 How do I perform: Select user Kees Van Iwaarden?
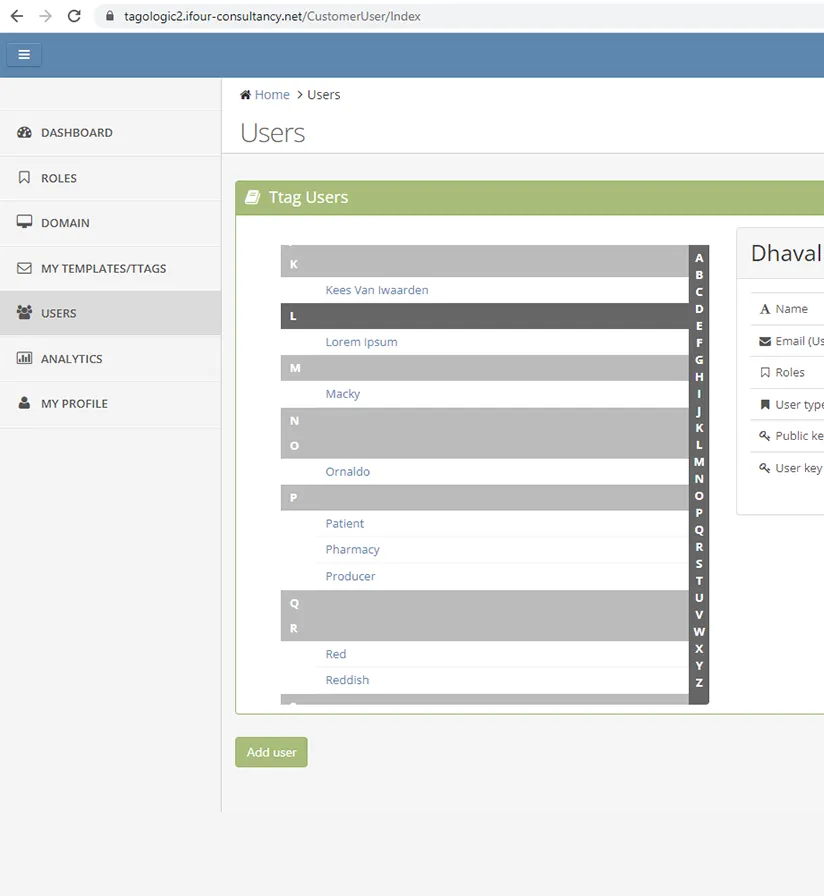pyautogui.click(x=376, y=290)
